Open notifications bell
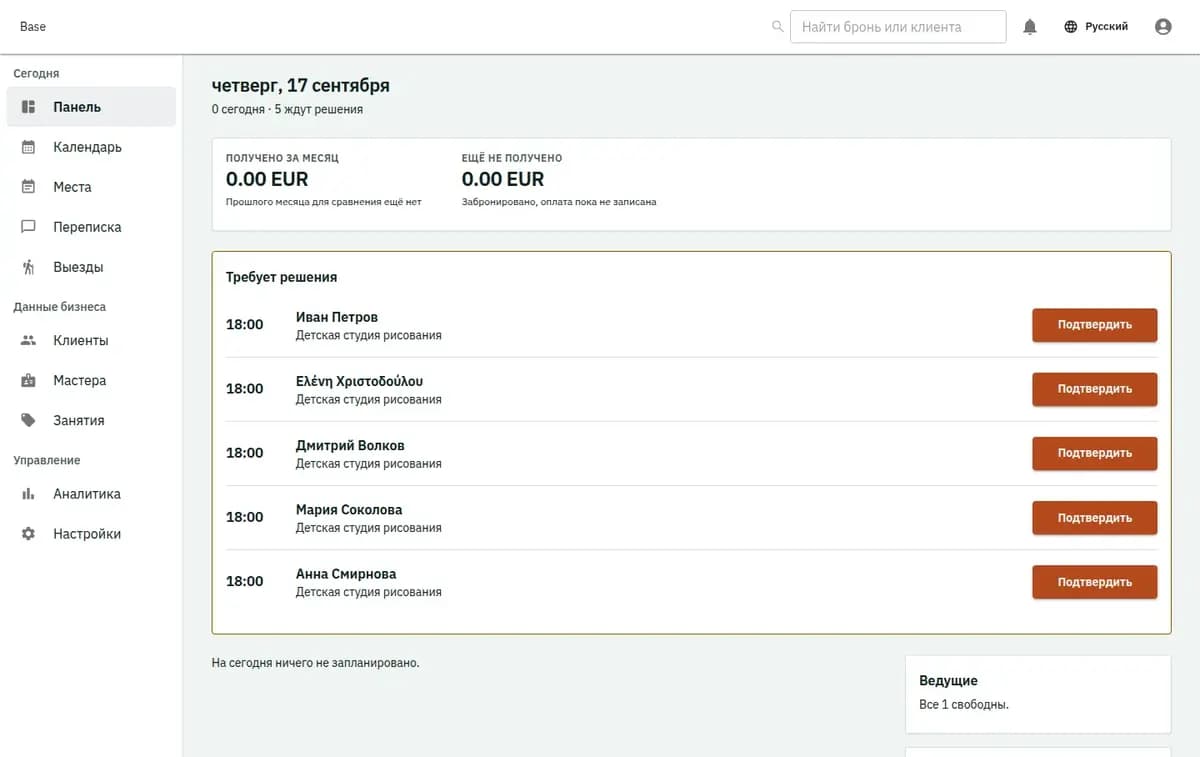Image resolution: width=1200 pixels, height=757 pixels. click(x=1030, y=27)
